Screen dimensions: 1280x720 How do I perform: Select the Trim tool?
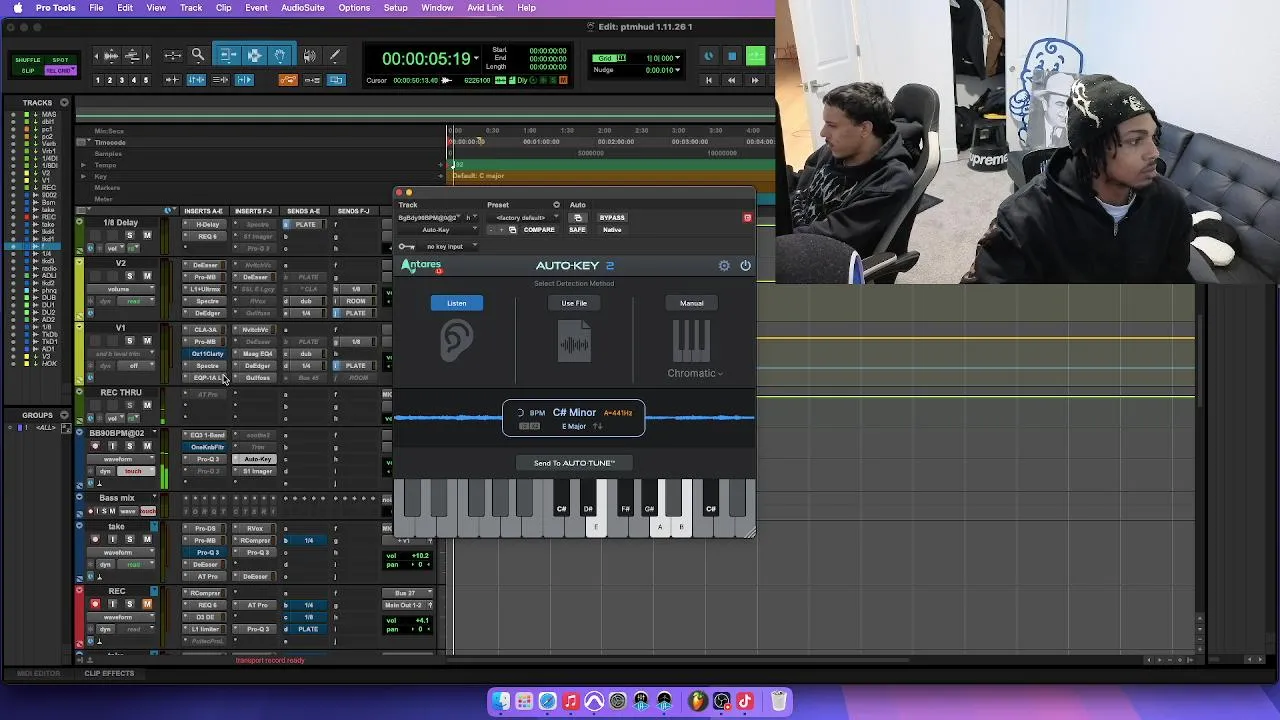[228, 56]
